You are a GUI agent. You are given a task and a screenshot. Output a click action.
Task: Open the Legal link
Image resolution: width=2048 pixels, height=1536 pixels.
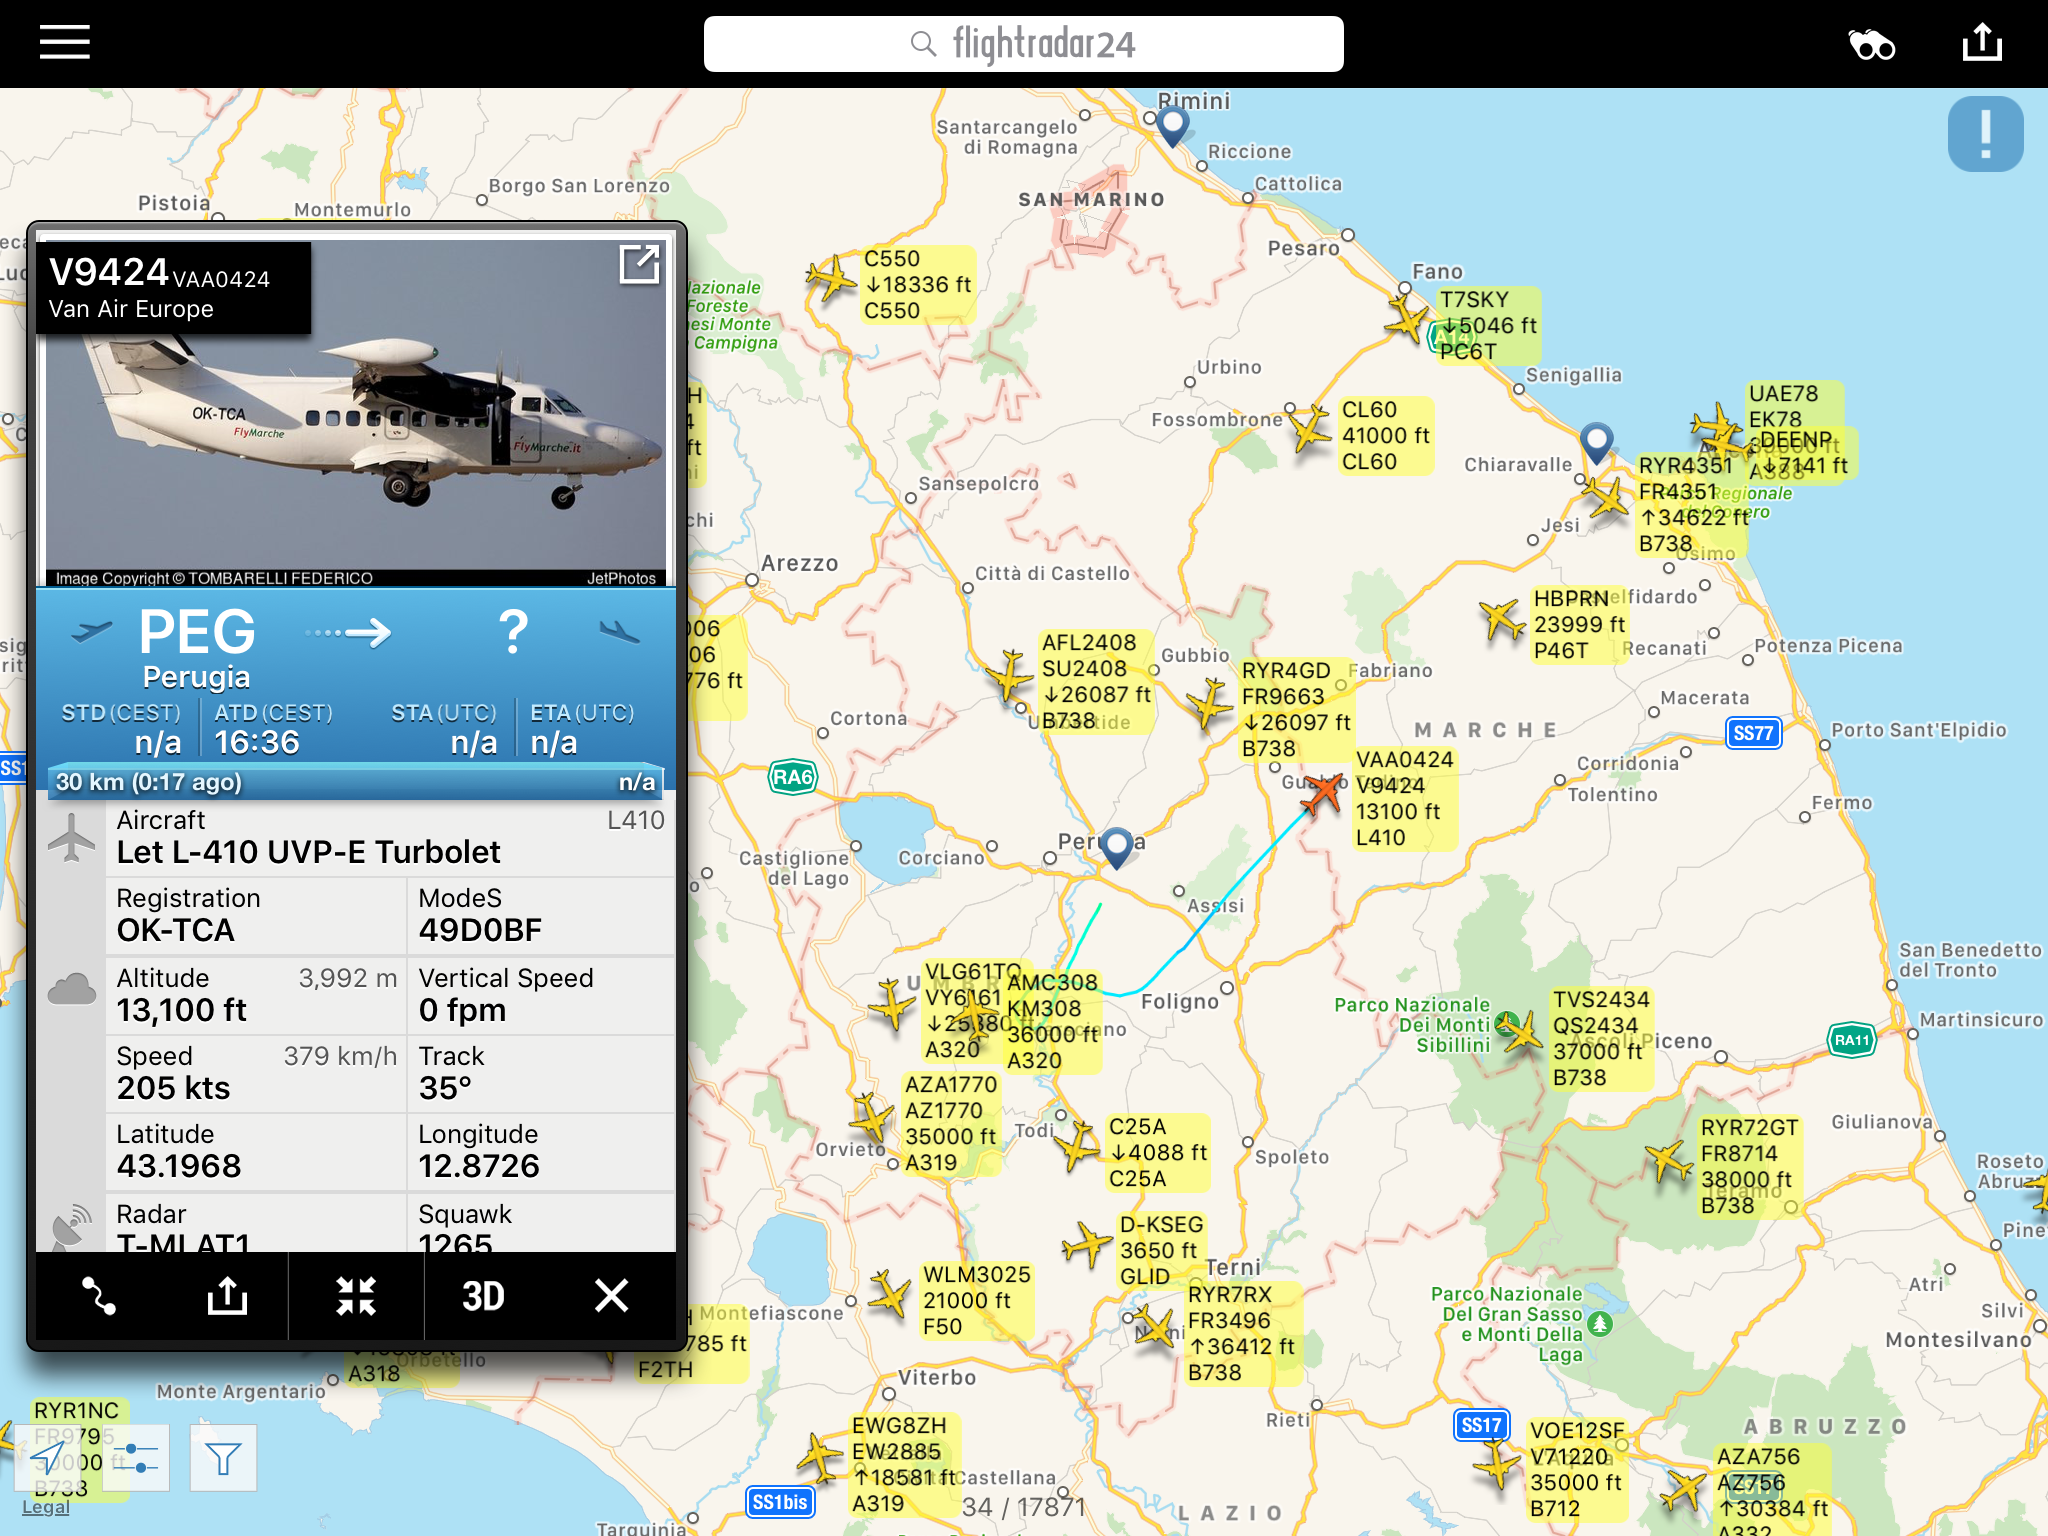coord(45,1507)
